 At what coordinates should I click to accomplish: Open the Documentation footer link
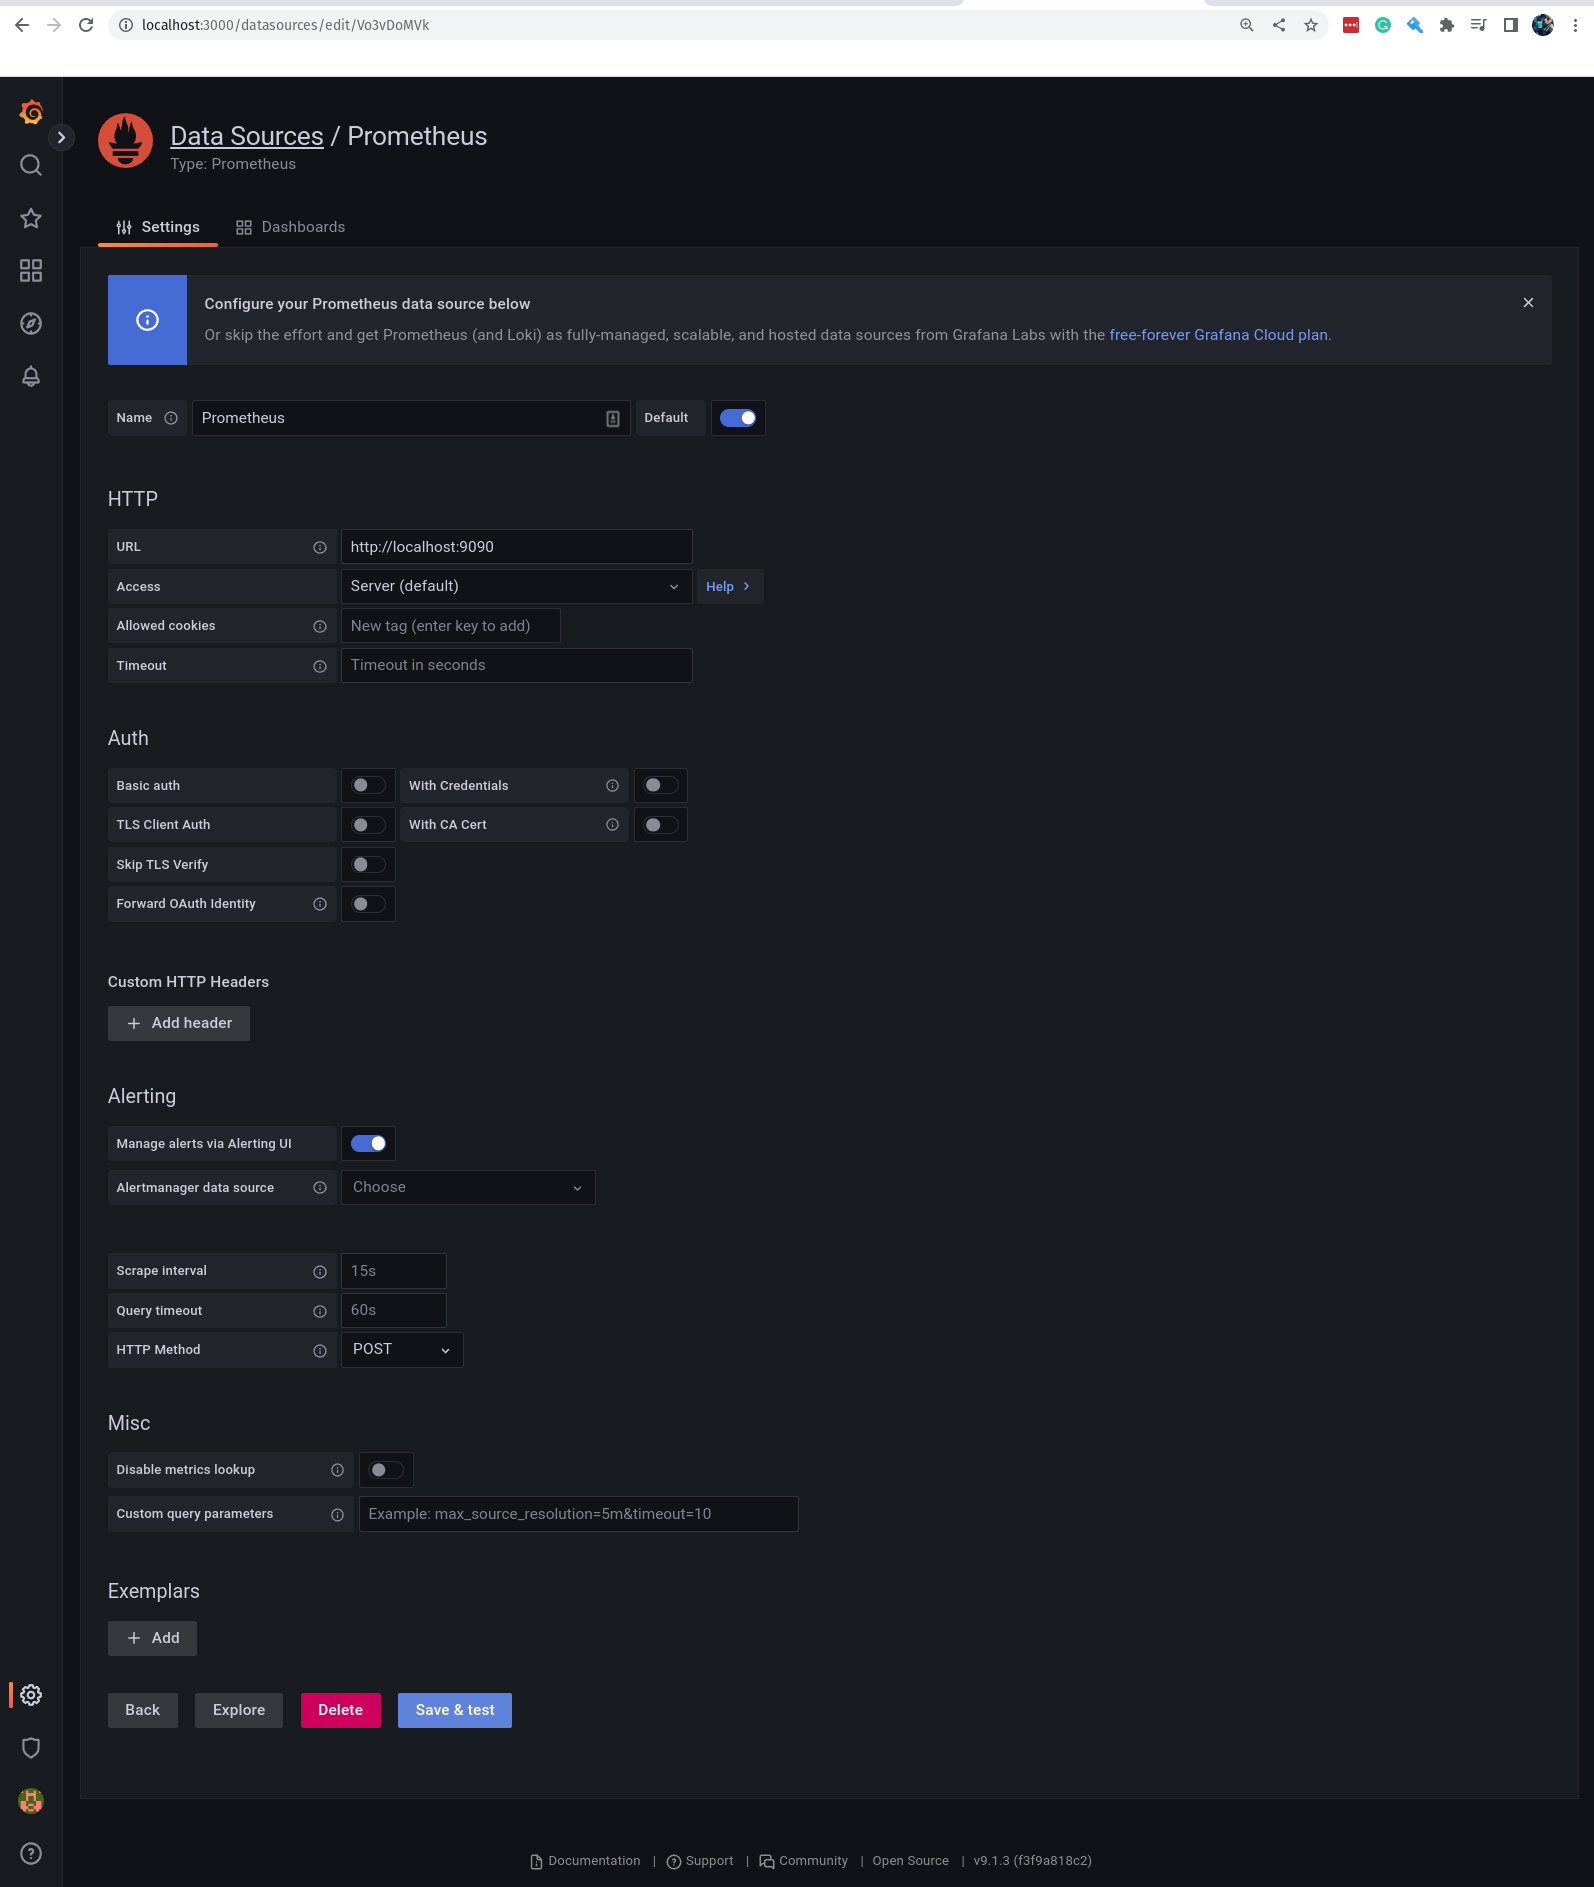coord(586,1861)
